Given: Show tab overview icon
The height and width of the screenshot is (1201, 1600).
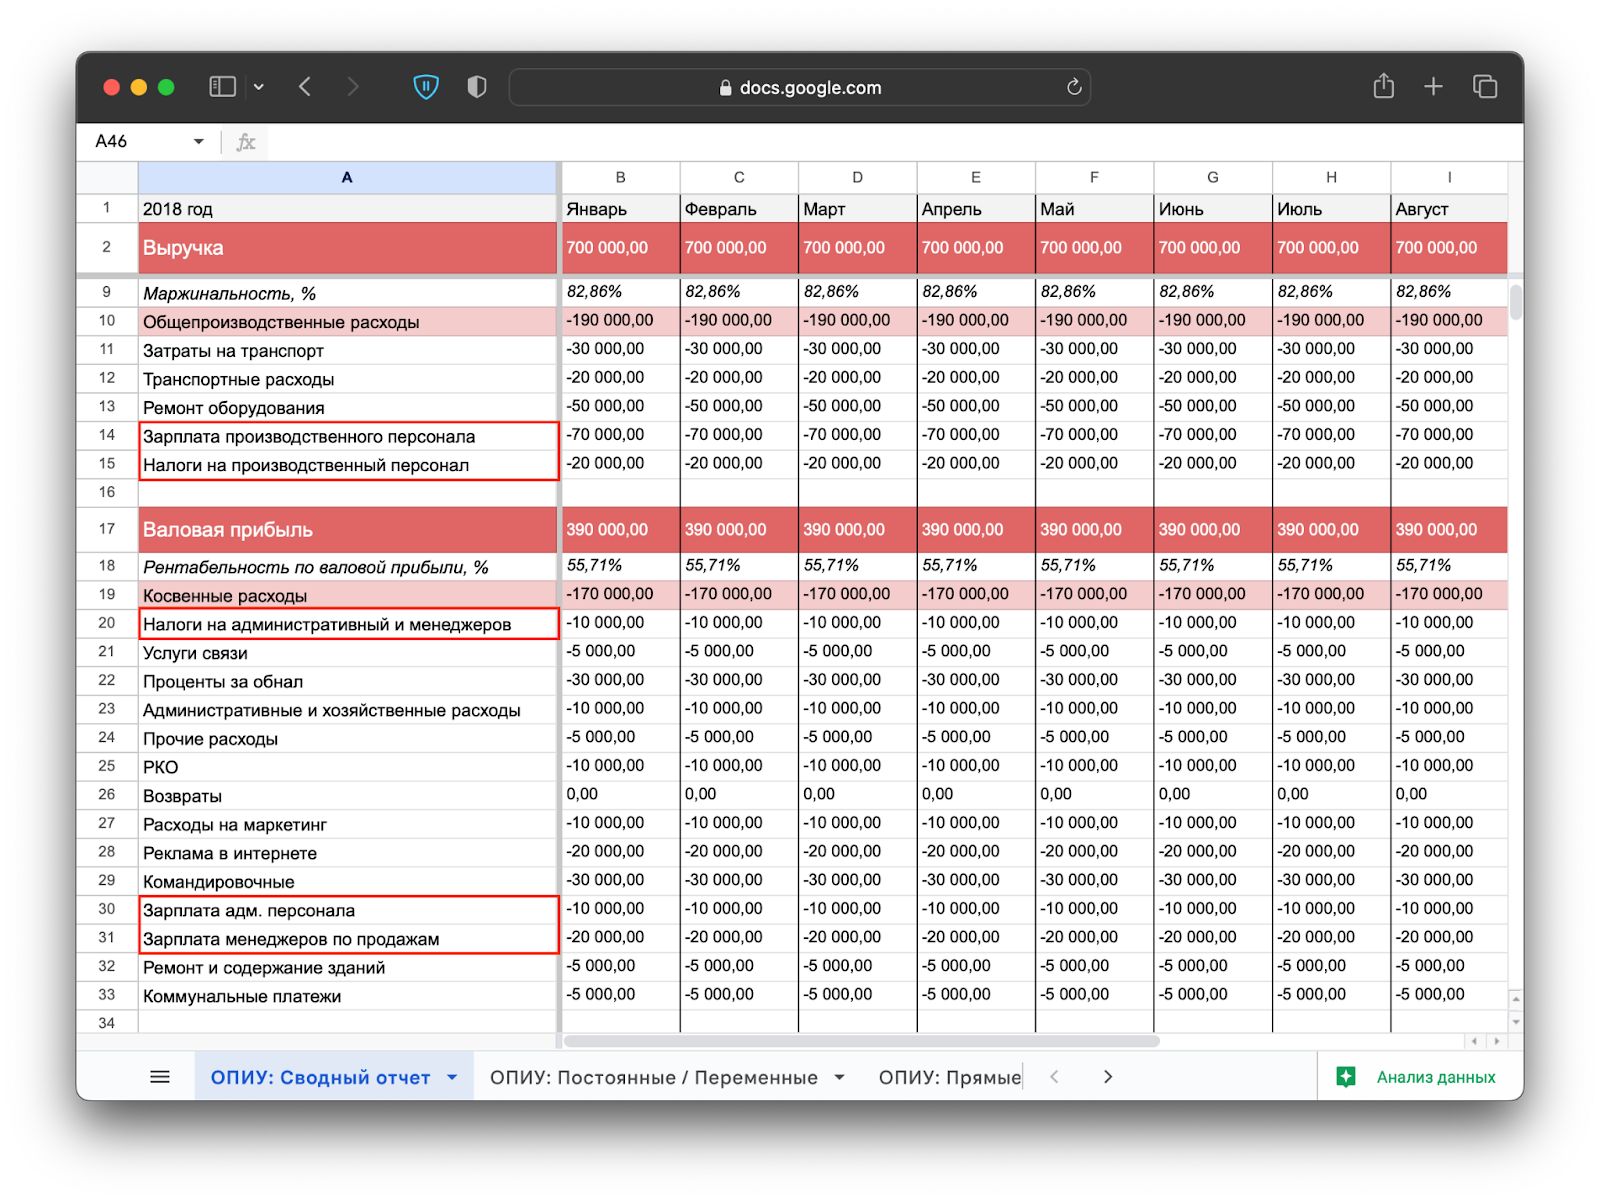Looking at the screenshot, I should [x=1485, y=87].
